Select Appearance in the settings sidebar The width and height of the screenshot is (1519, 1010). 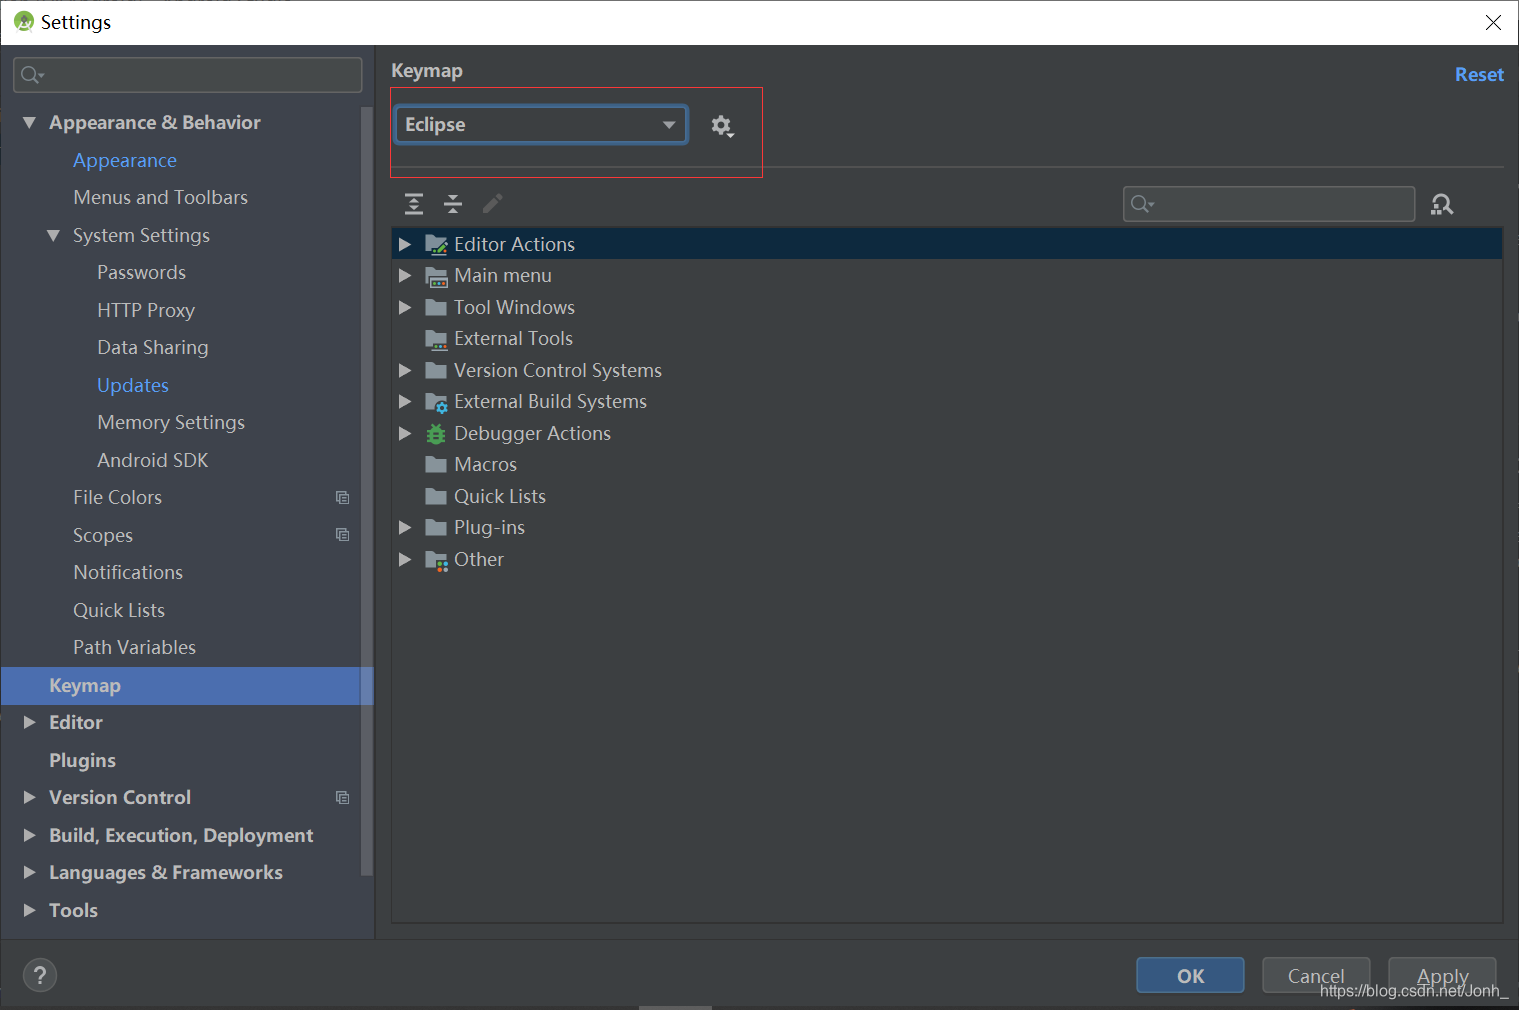click(125, 160)
